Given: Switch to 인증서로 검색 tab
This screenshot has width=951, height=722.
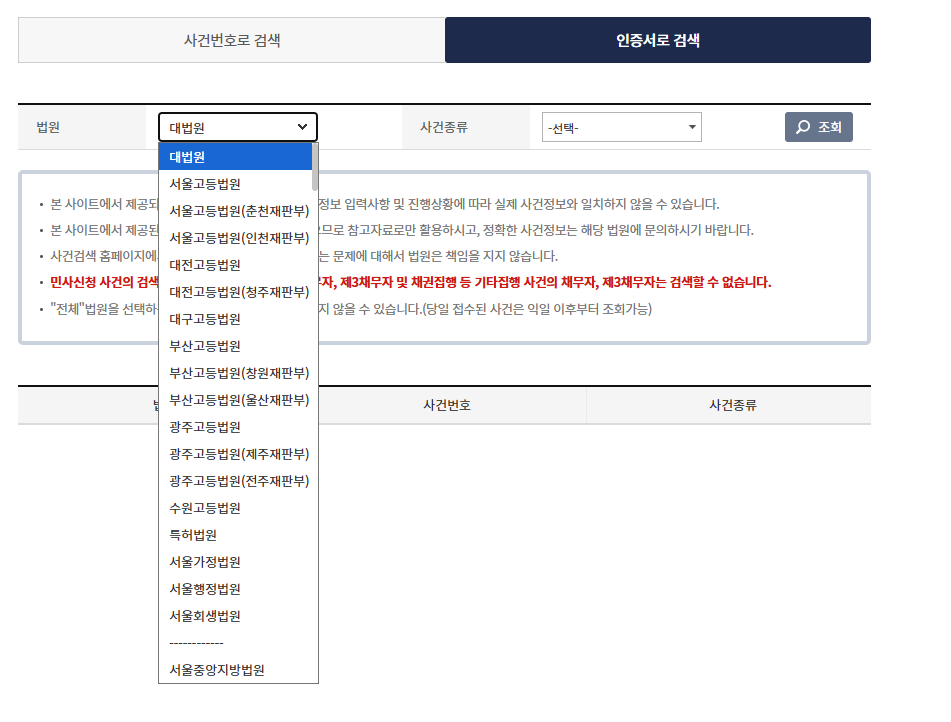Looking at the screenshot, I should point(658,40).
